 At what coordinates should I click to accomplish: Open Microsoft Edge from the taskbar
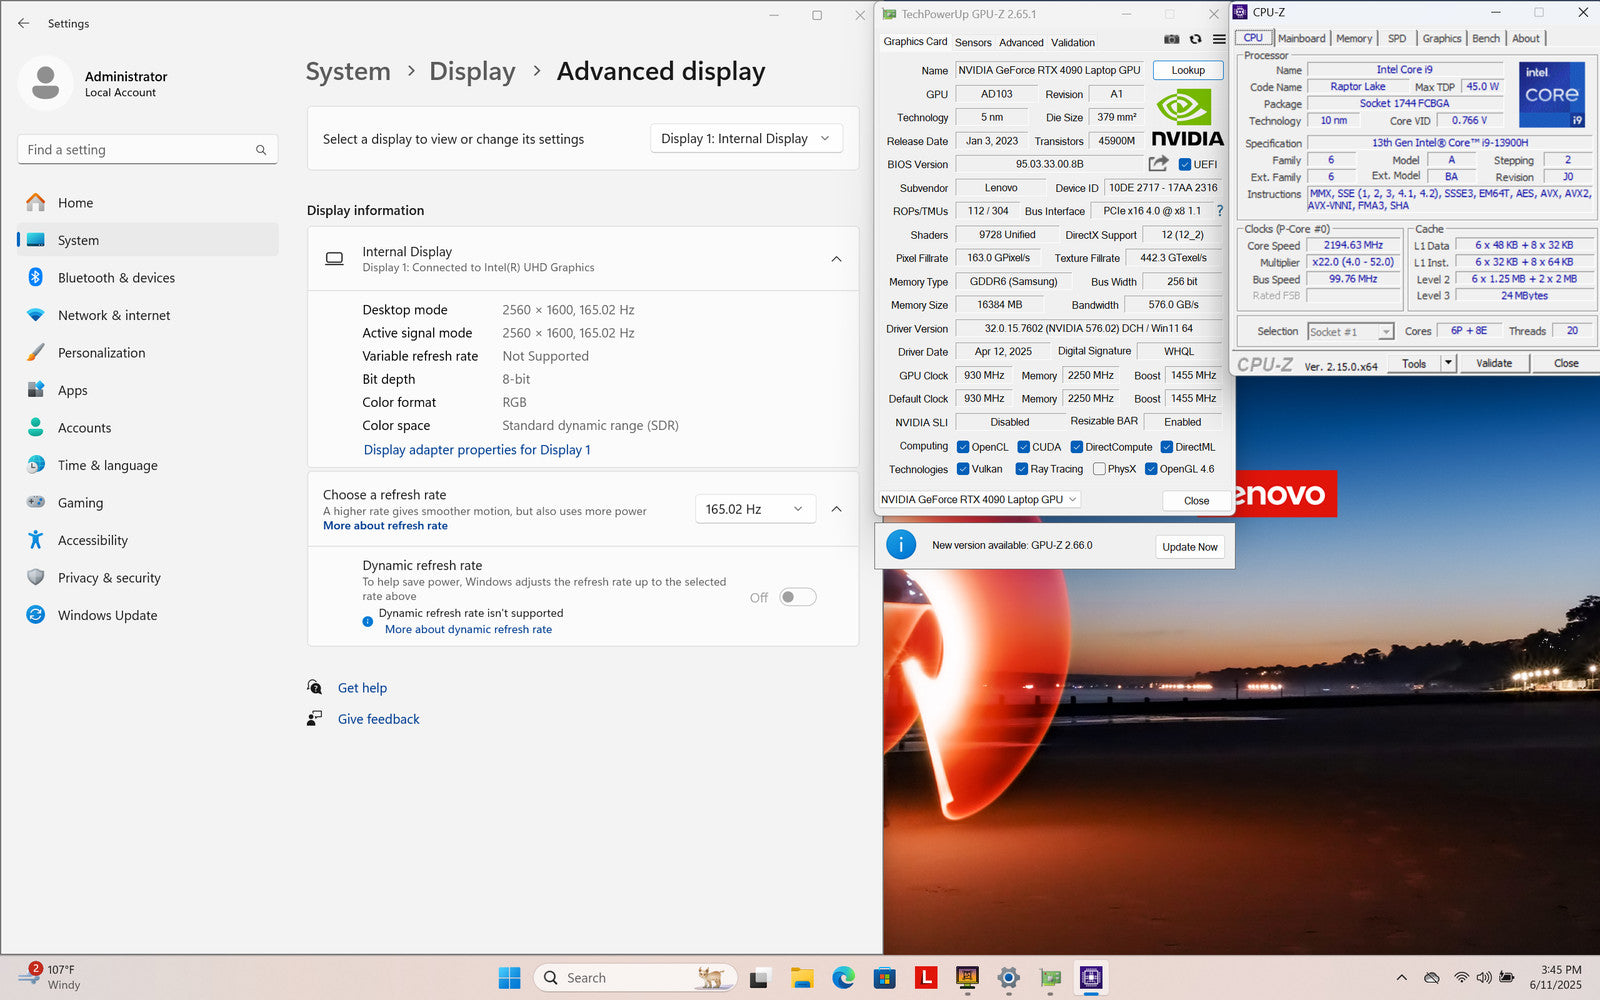843,977
